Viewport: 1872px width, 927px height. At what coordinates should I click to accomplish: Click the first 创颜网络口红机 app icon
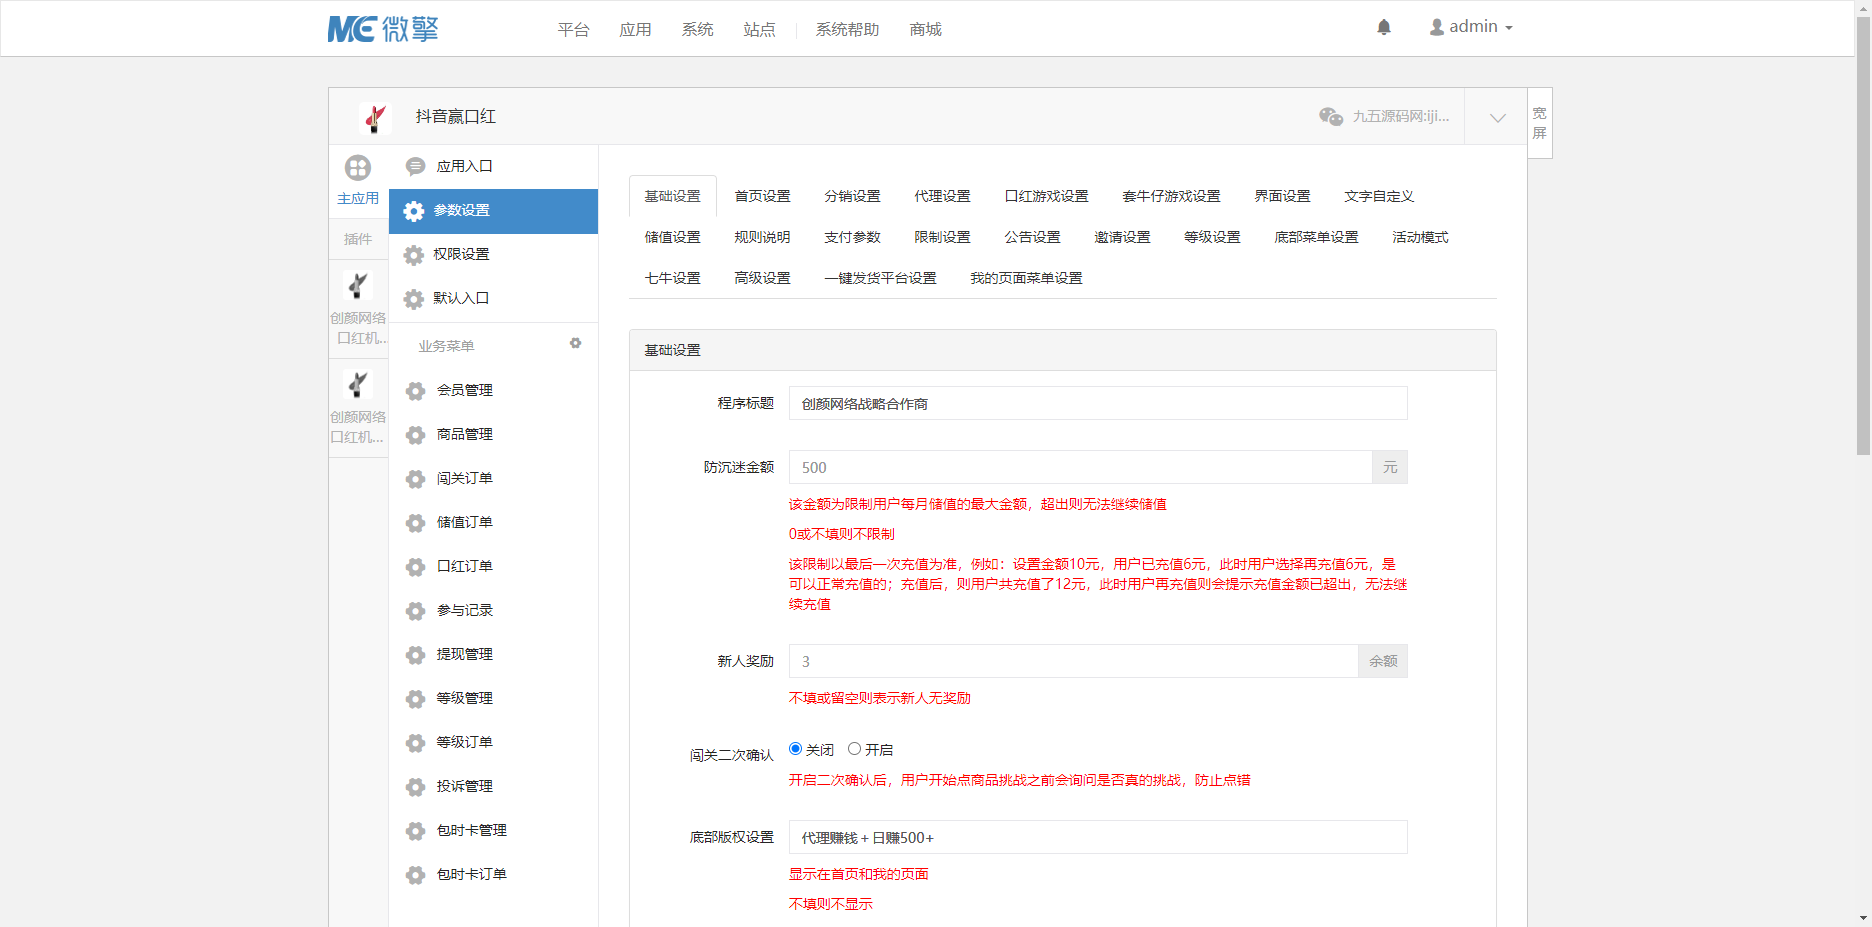click(x=358, y=285)
